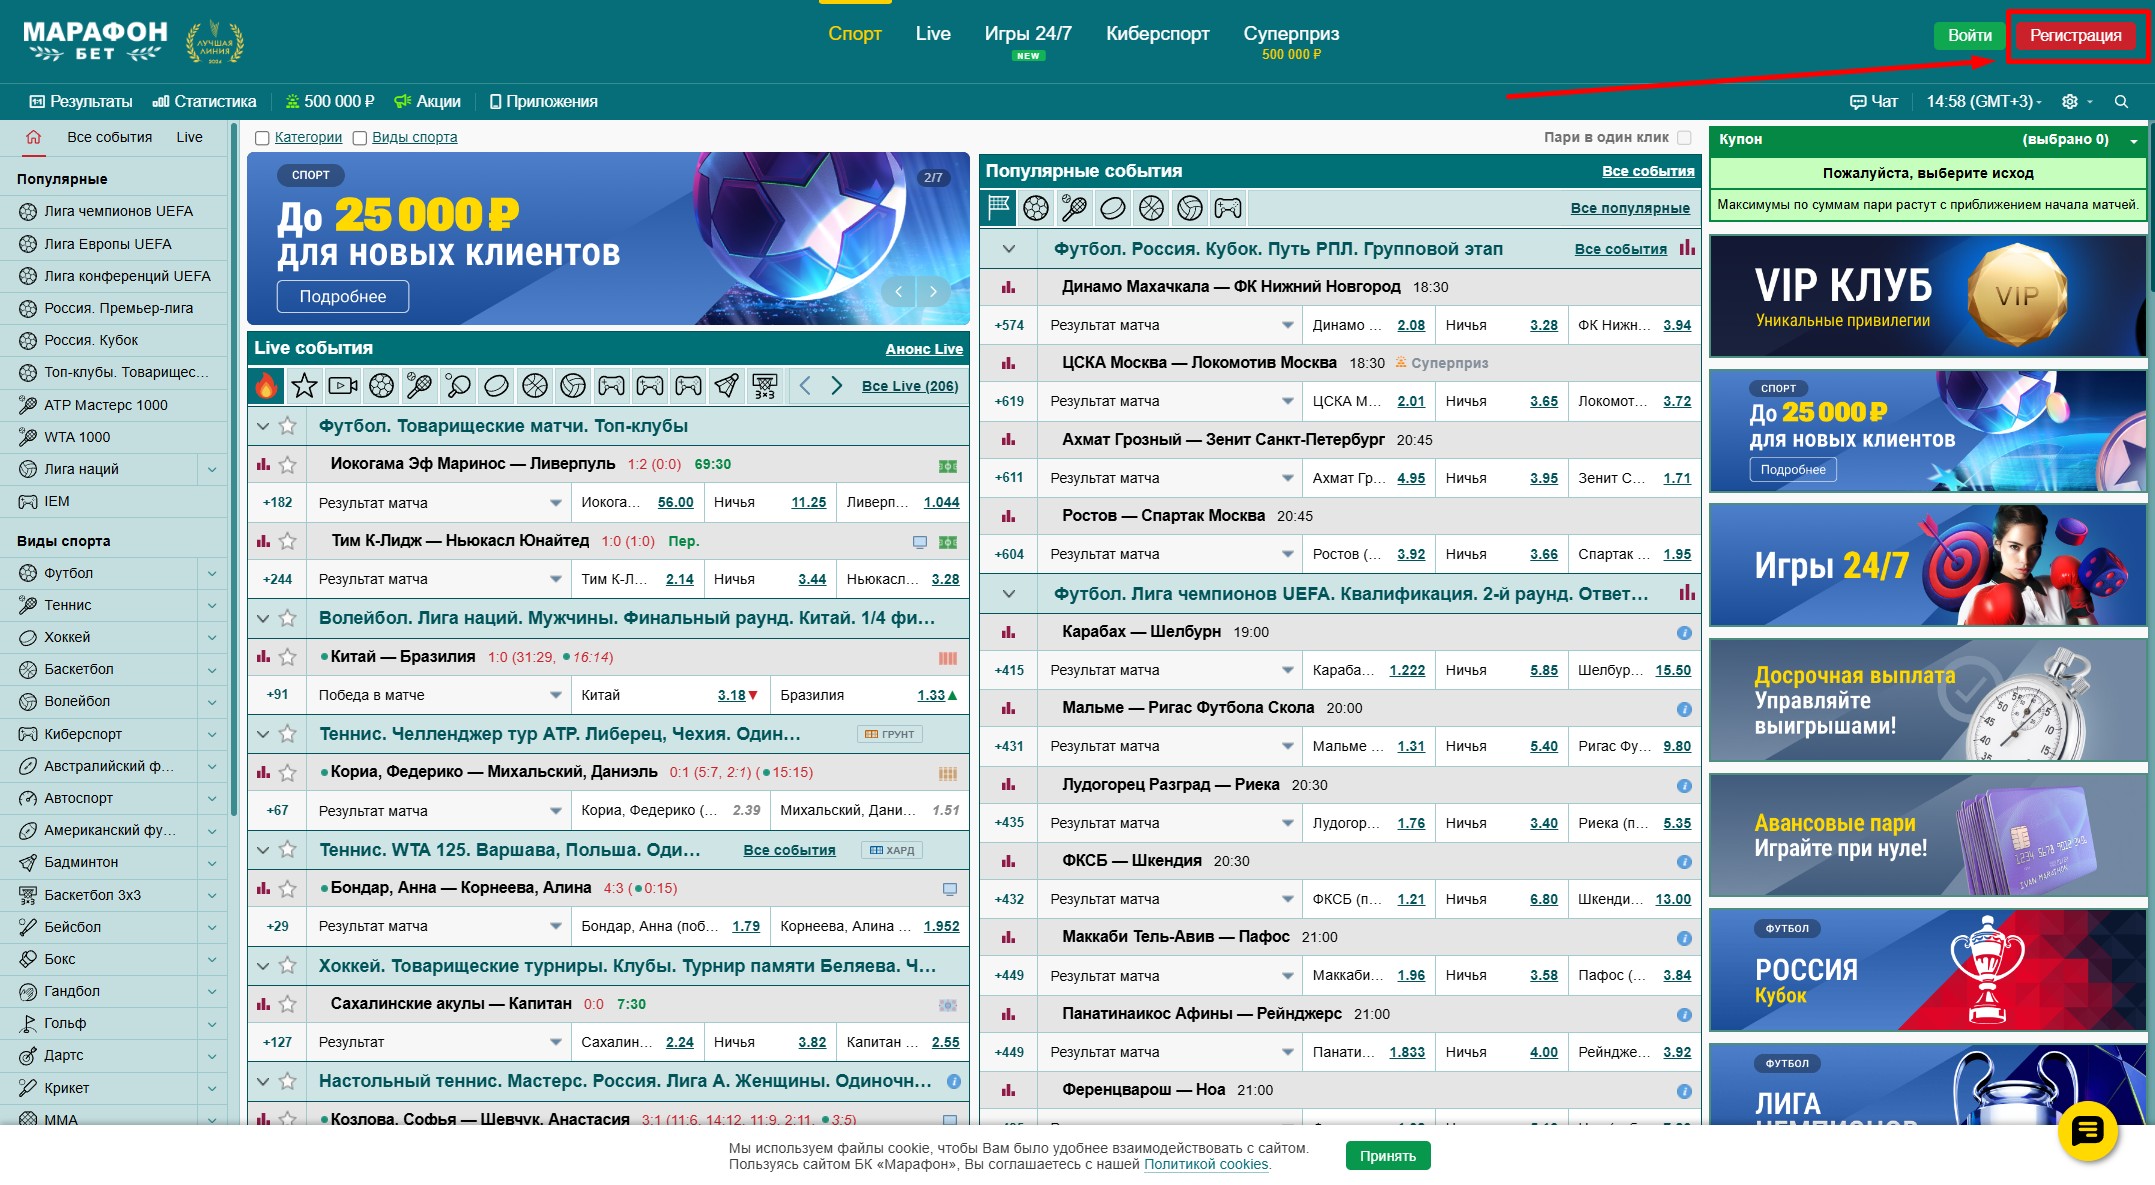The width and height of the screenshot is (2155, 1185).
Task: Click the home icon in left sidebar
Action: click(34, 137)
